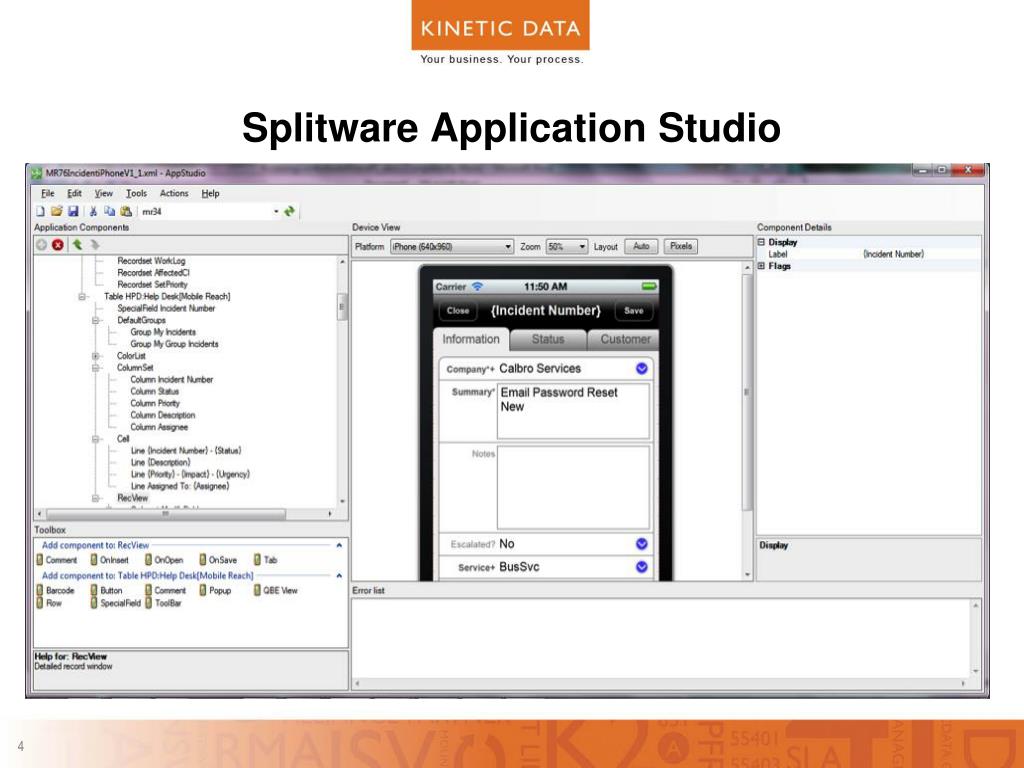The height and width of the screenshot is (768, 1024).
Task: Click the red delete component icon
Action: coord(58,245)
